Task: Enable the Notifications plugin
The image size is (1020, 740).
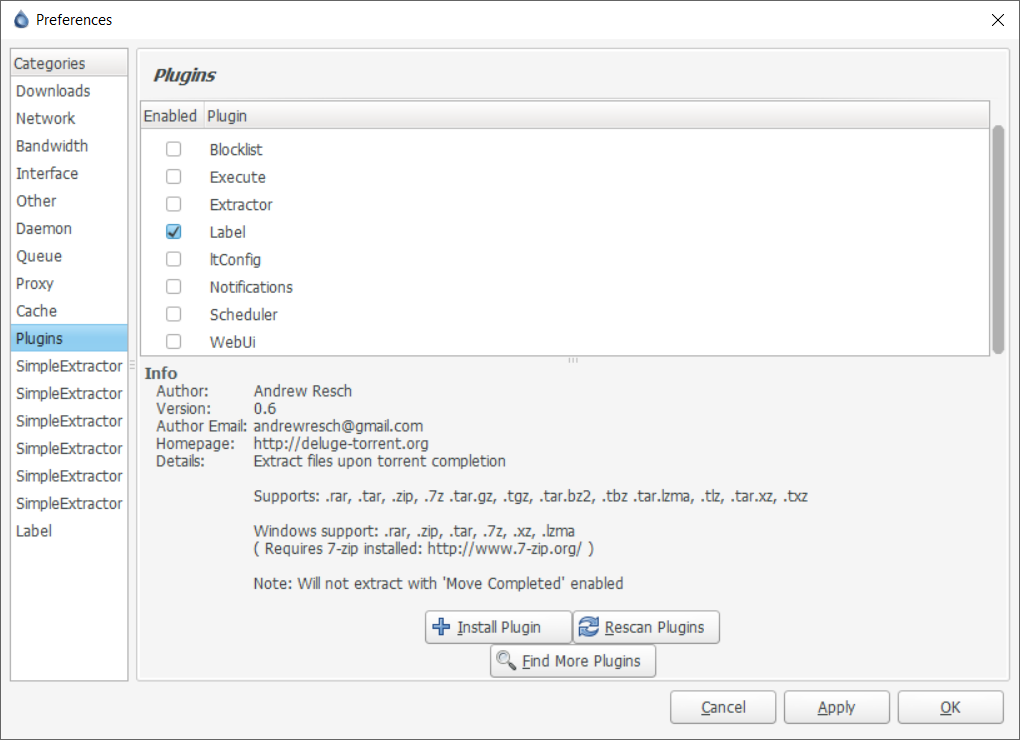Action: point(173,287)
